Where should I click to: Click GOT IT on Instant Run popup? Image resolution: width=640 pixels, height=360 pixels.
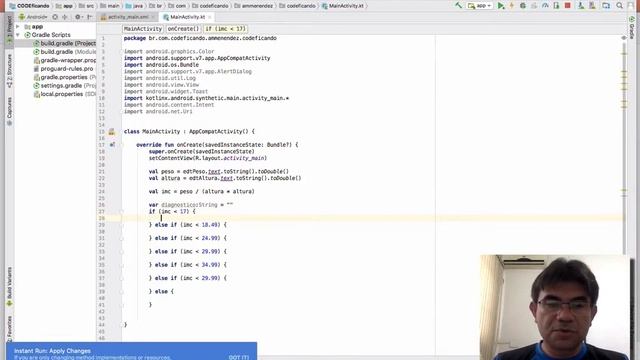click(x=239, y=357)
